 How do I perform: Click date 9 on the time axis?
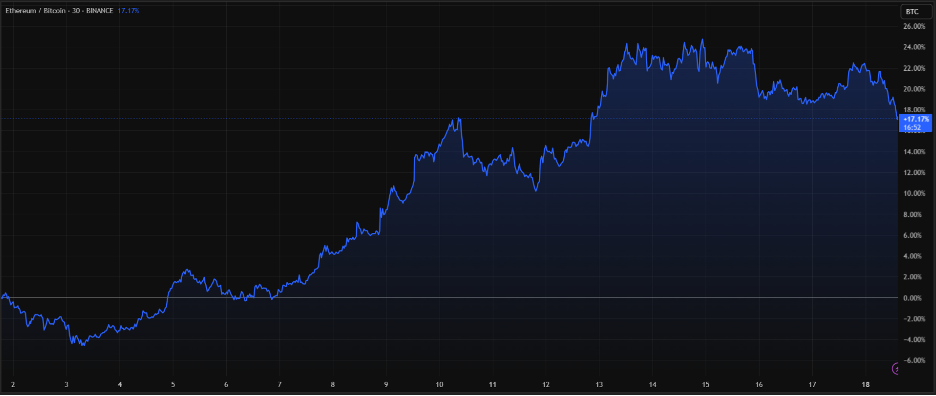[386, 385]
